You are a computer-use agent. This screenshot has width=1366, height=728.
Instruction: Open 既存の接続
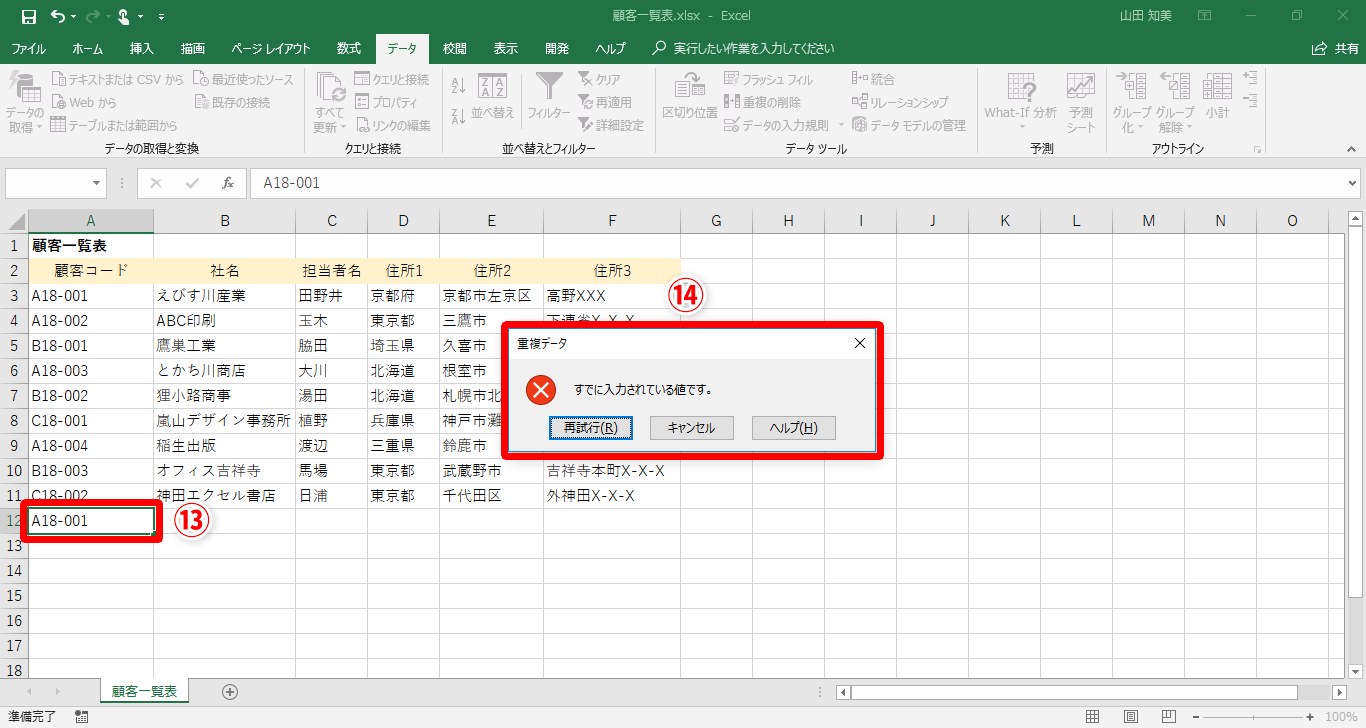coord(232,102)
